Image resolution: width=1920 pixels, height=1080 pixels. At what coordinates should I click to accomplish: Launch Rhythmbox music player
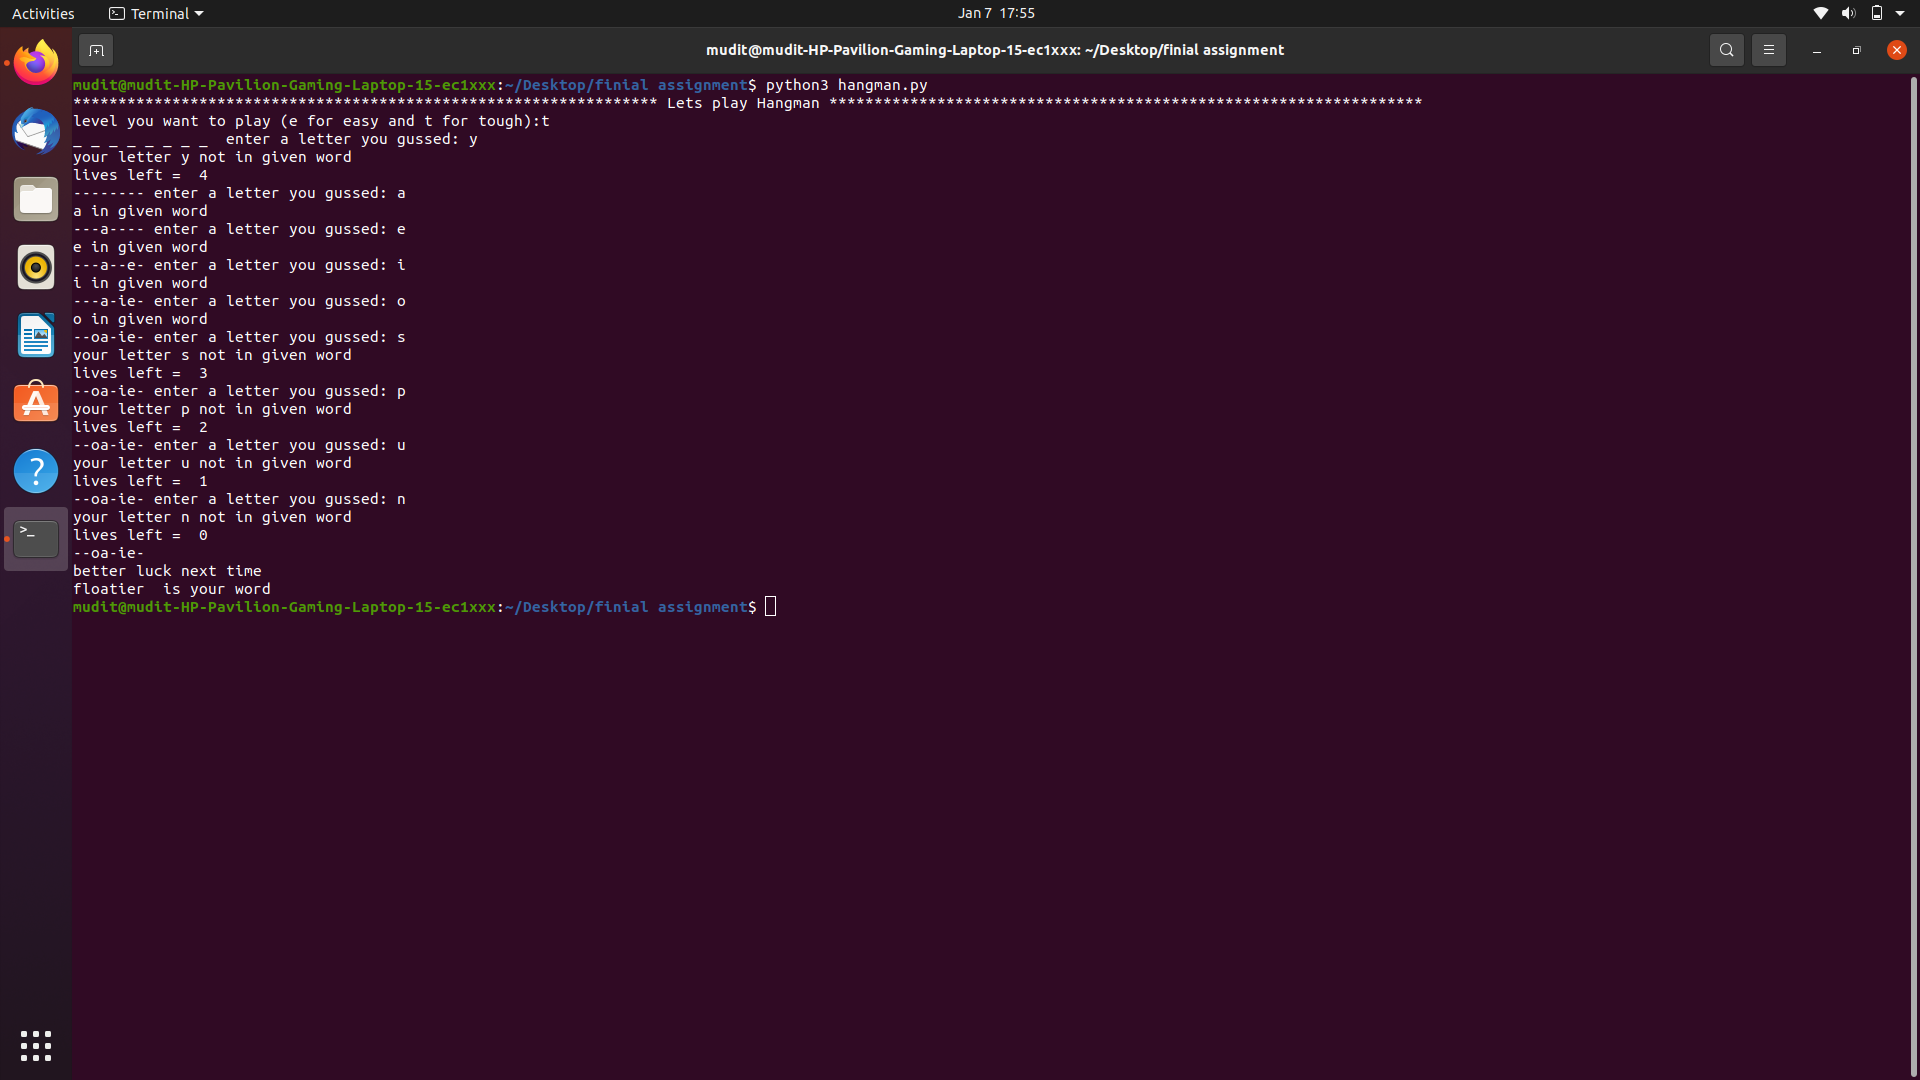pos(36,267)
